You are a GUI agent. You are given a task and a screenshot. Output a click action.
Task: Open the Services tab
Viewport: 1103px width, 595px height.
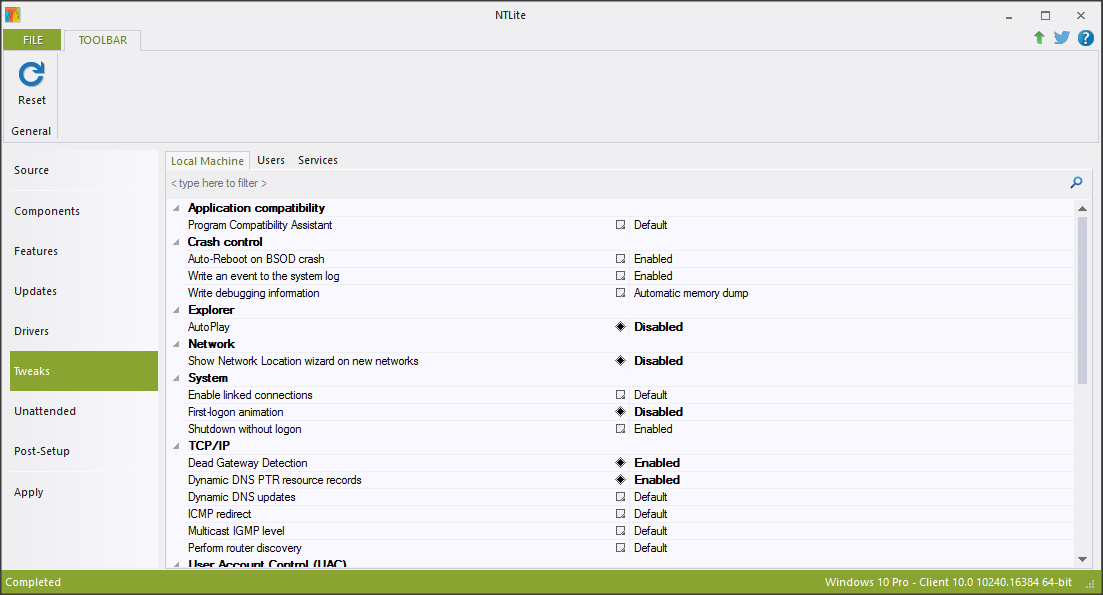click(318, 160)
